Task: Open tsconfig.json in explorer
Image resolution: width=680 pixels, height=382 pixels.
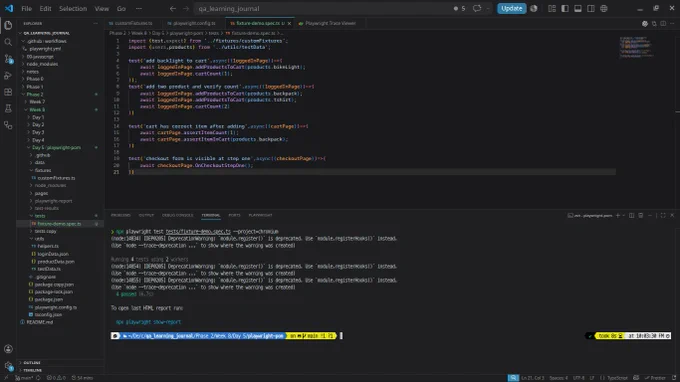Action: point(48,314)
